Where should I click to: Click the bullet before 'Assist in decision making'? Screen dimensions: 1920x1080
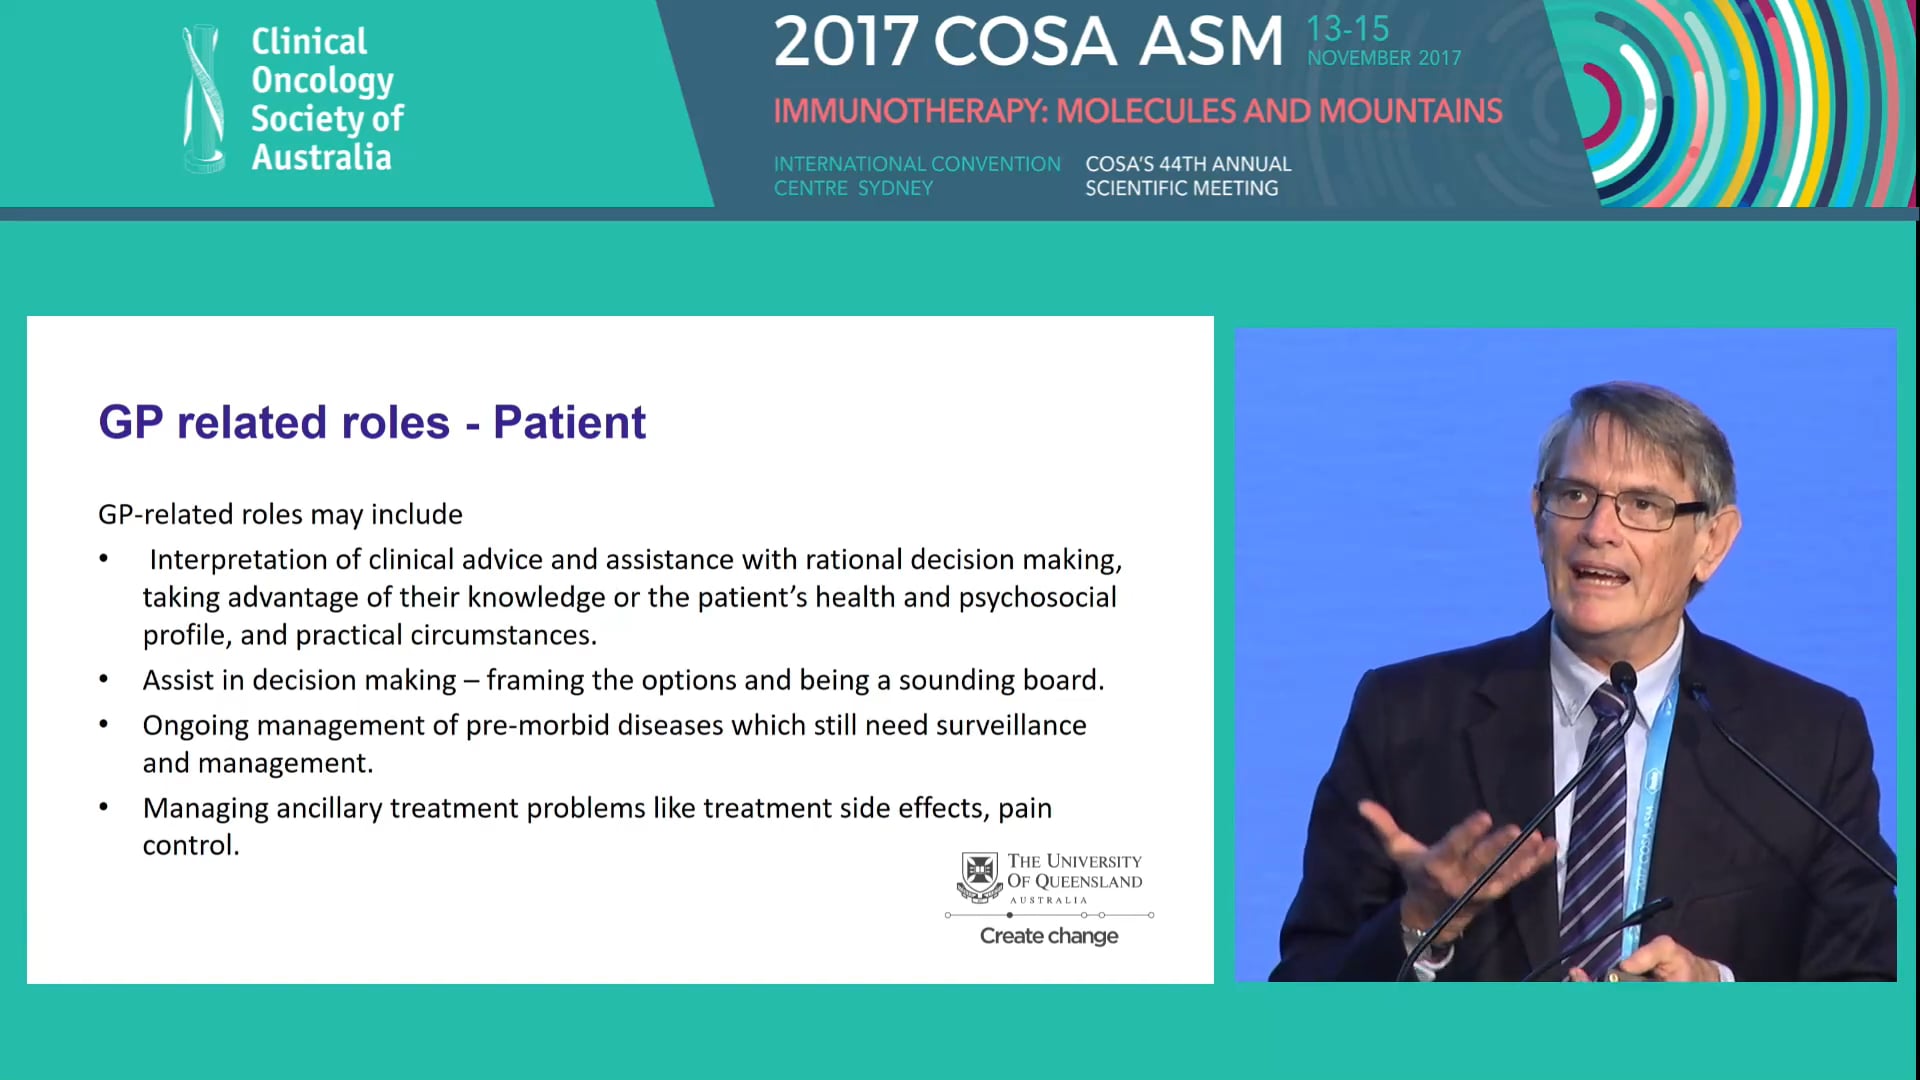[x=104, y=680]
